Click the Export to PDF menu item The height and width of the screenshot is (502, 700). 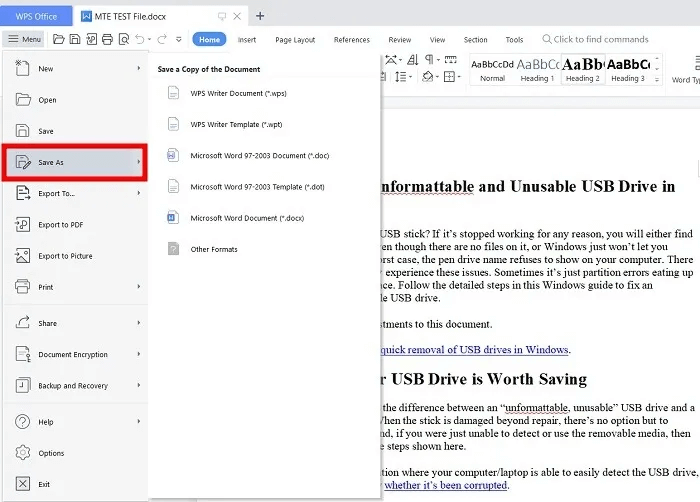click(x=76, y=225)
